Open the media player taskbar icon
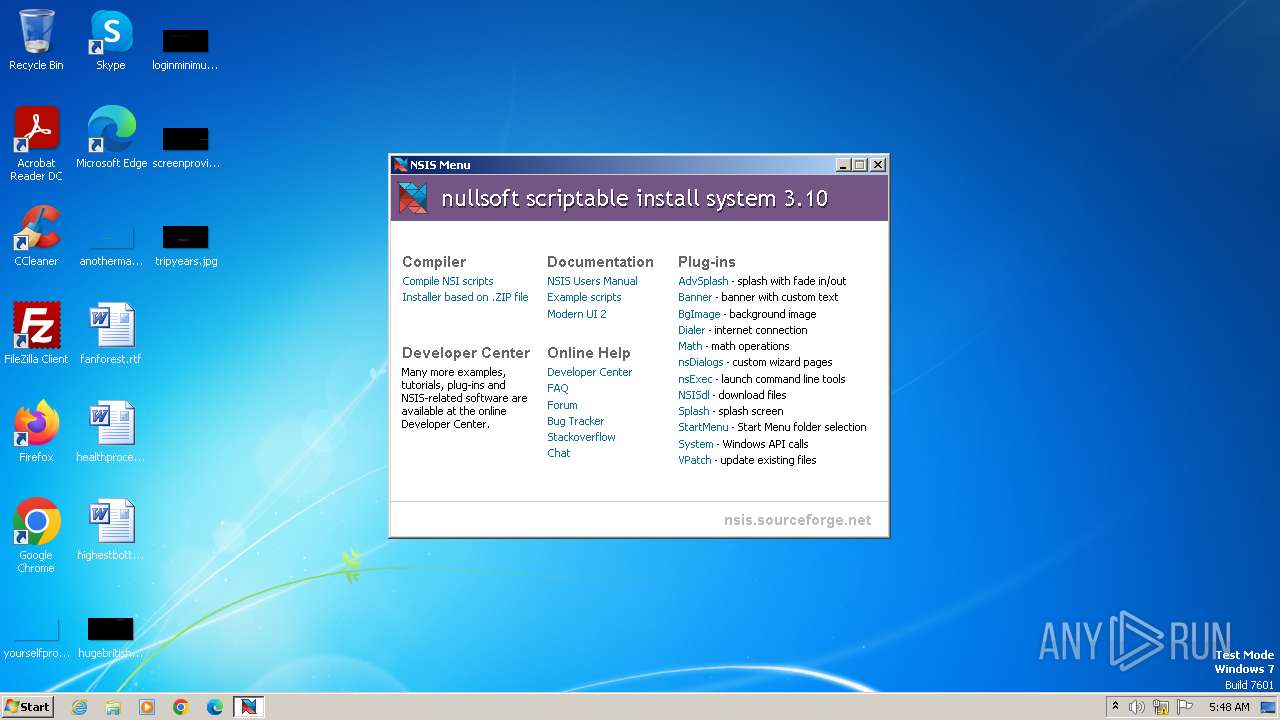 pos(147,707)
